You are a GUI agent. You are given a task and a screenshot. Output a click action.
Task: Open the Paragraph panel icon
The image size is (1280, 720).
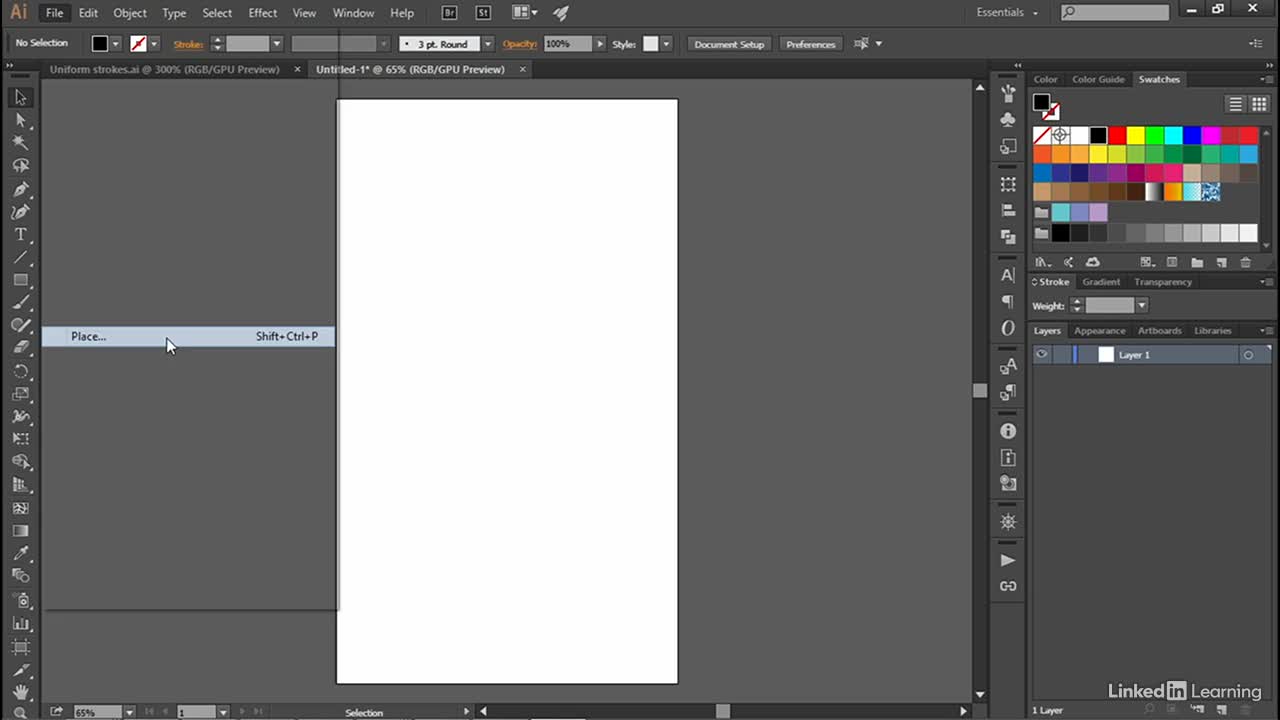coord(1008,301)
